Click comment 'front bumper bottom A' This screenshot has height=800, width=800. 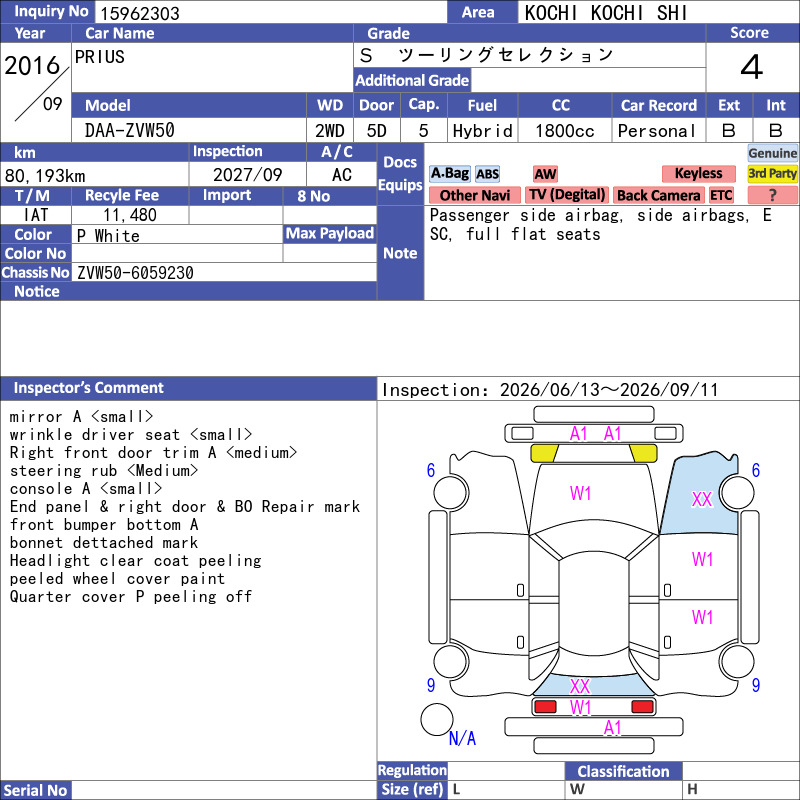(104, 524)
